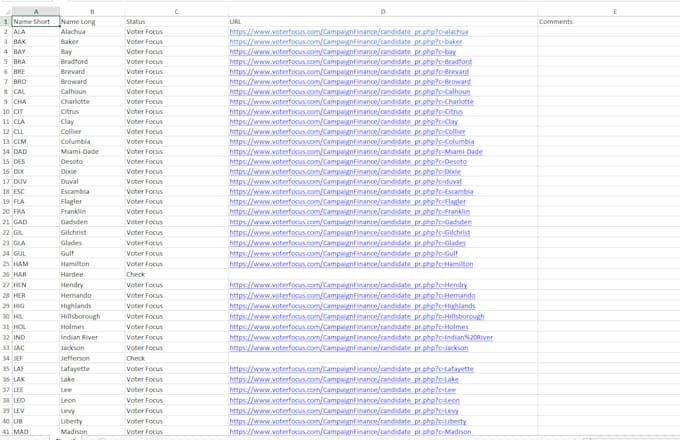Image resolution: width=680 pixels, height=440 pixels.
Task: Select the 'DAD' short name cell
Action: coord(36,152)
